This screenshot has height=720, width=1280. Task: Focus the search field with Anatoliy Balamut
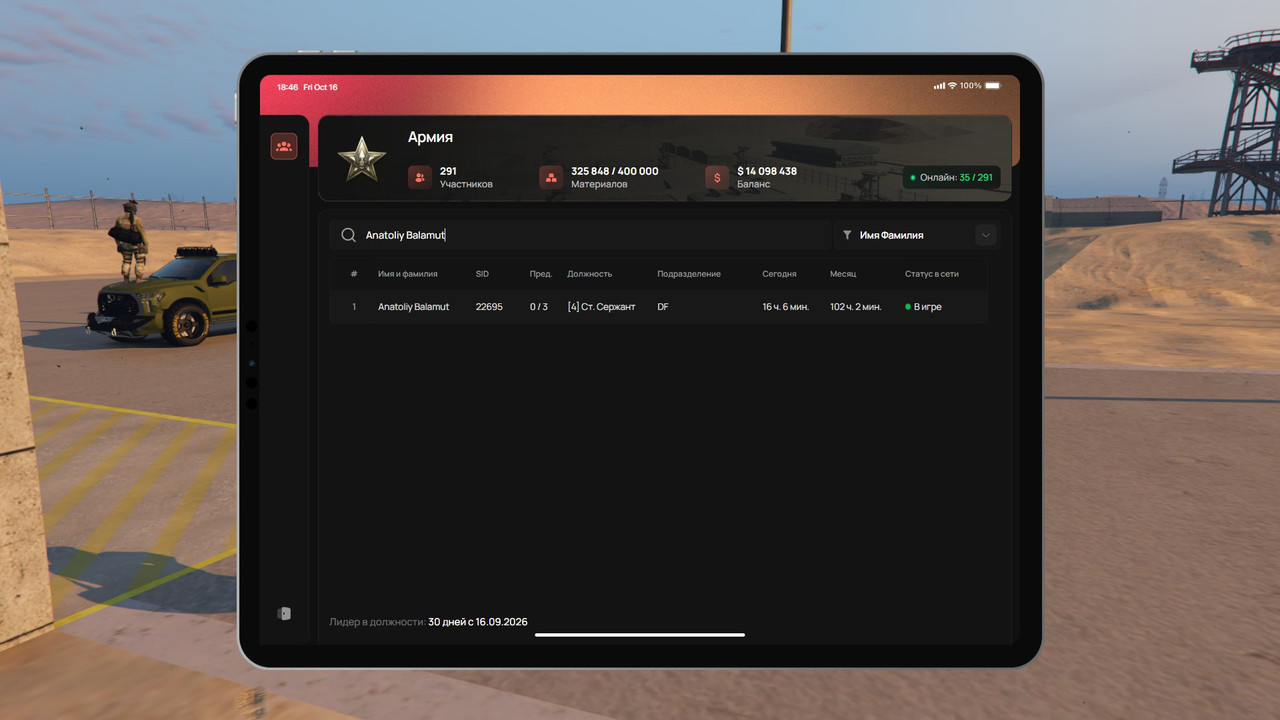coord(581,235)
